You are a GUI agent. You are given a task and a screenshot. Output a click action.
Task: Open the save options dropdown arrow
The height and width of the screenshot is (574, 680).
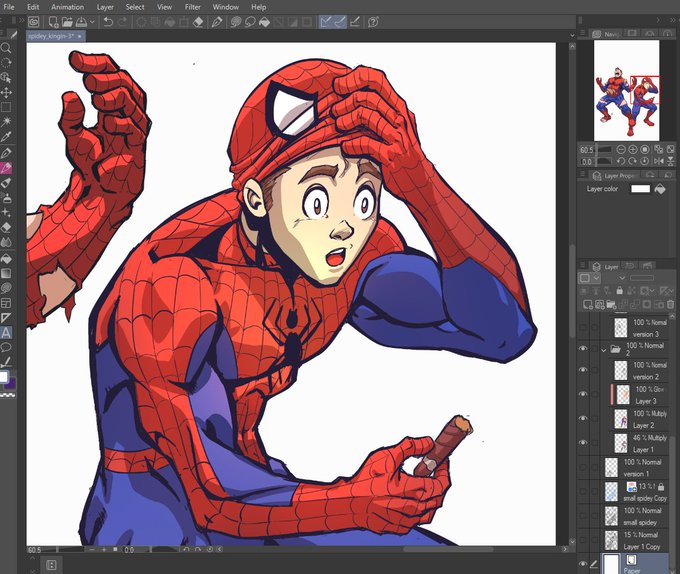point(92,22)
